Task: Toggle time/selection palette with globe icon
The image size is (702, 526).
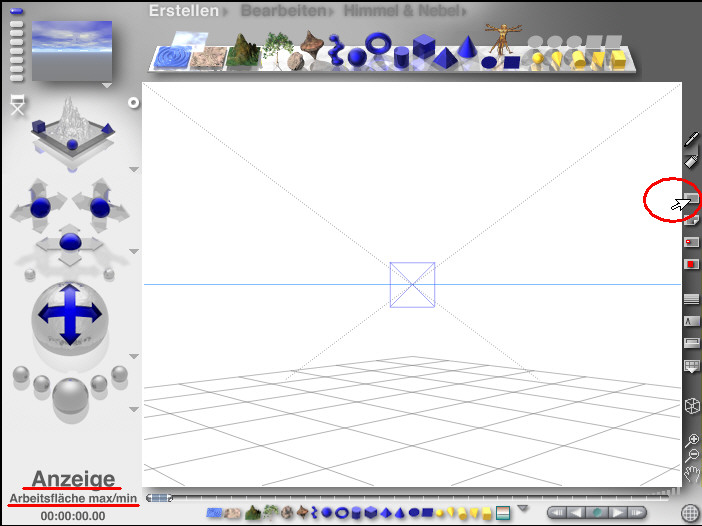Action: coord(690,513)
